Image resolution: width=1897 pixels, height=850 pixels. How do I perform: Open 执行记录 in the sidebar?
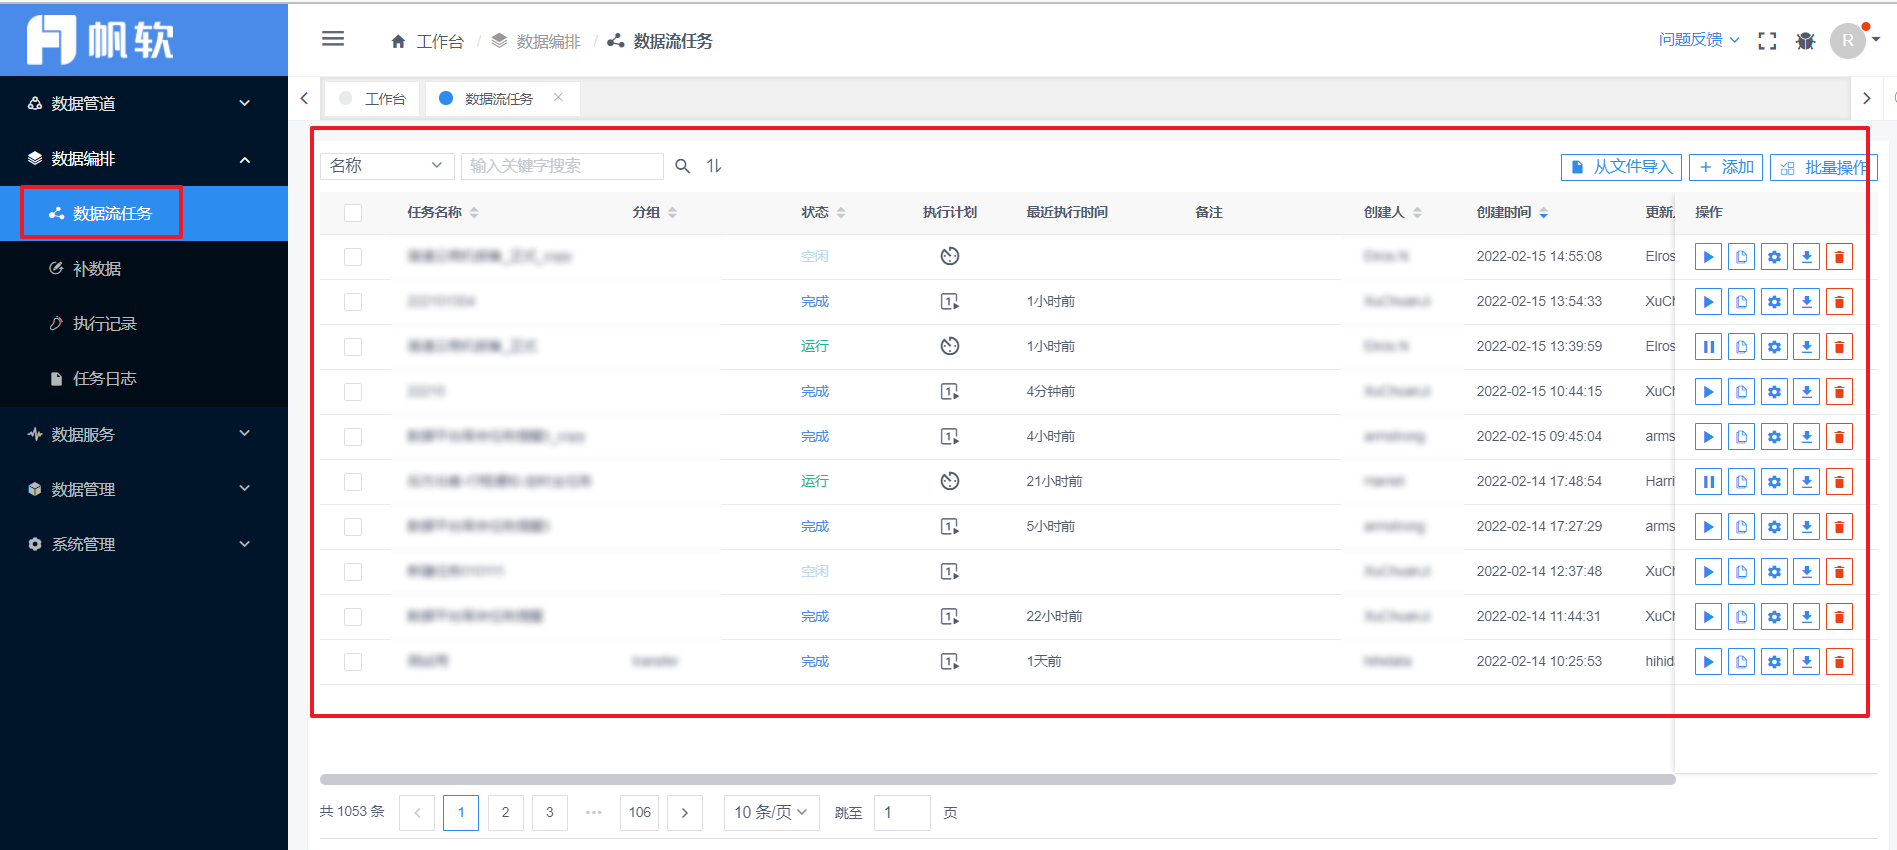point(144,323)
